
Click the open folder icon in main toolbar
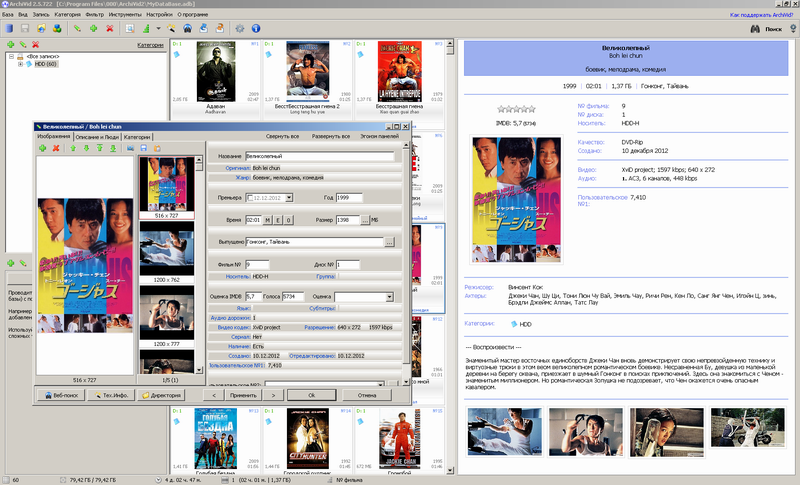[41, 29]
